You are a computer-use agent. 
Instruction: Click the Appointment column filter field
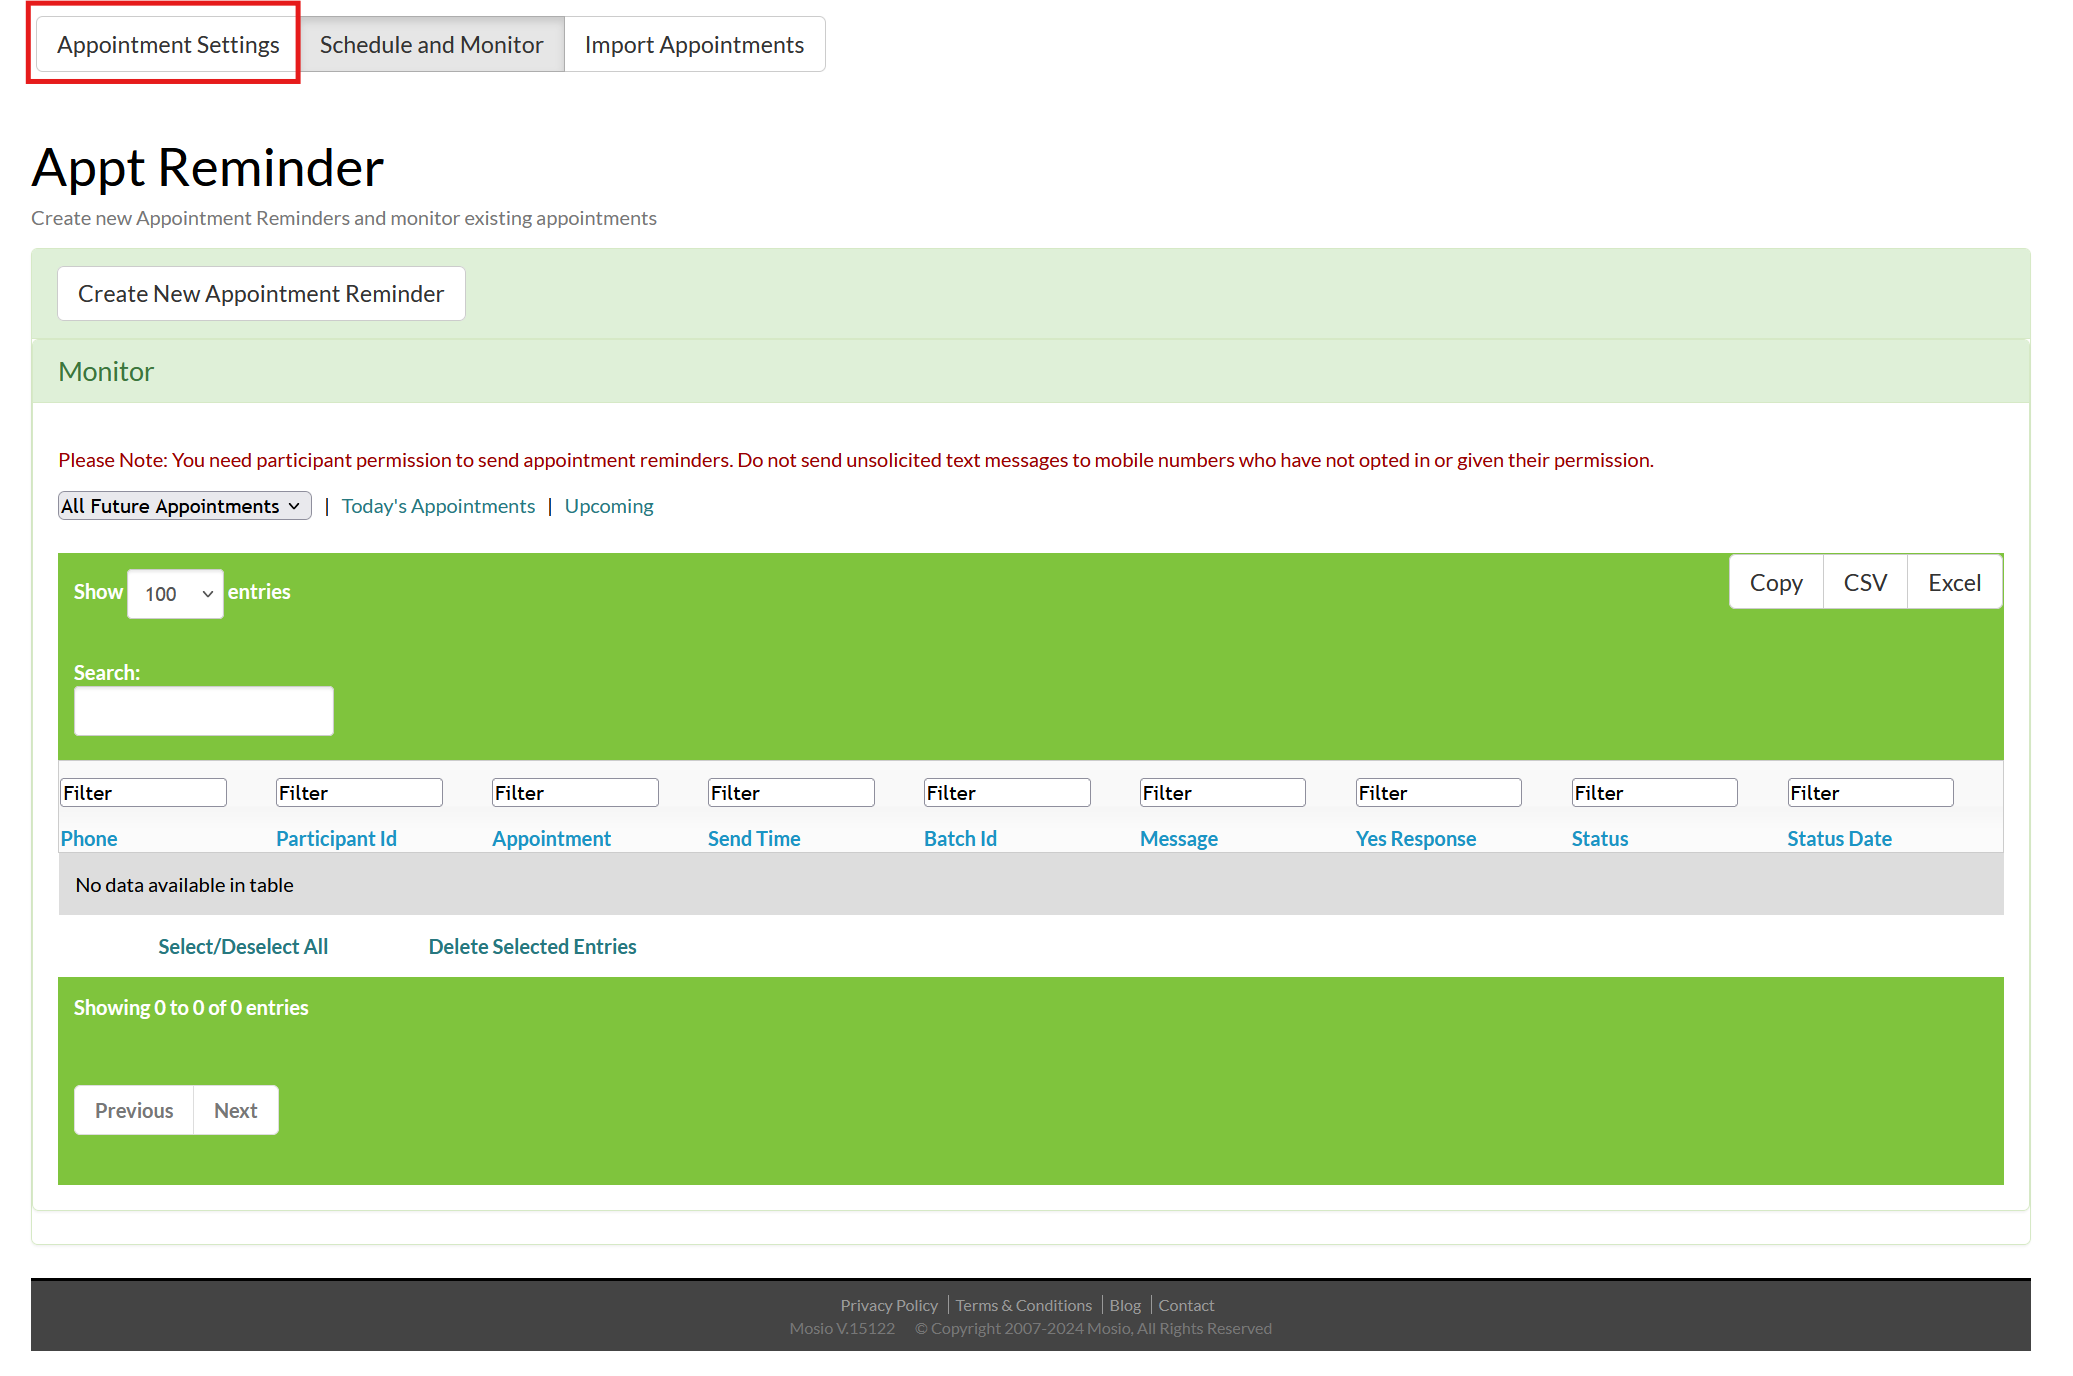click(576, 793)
